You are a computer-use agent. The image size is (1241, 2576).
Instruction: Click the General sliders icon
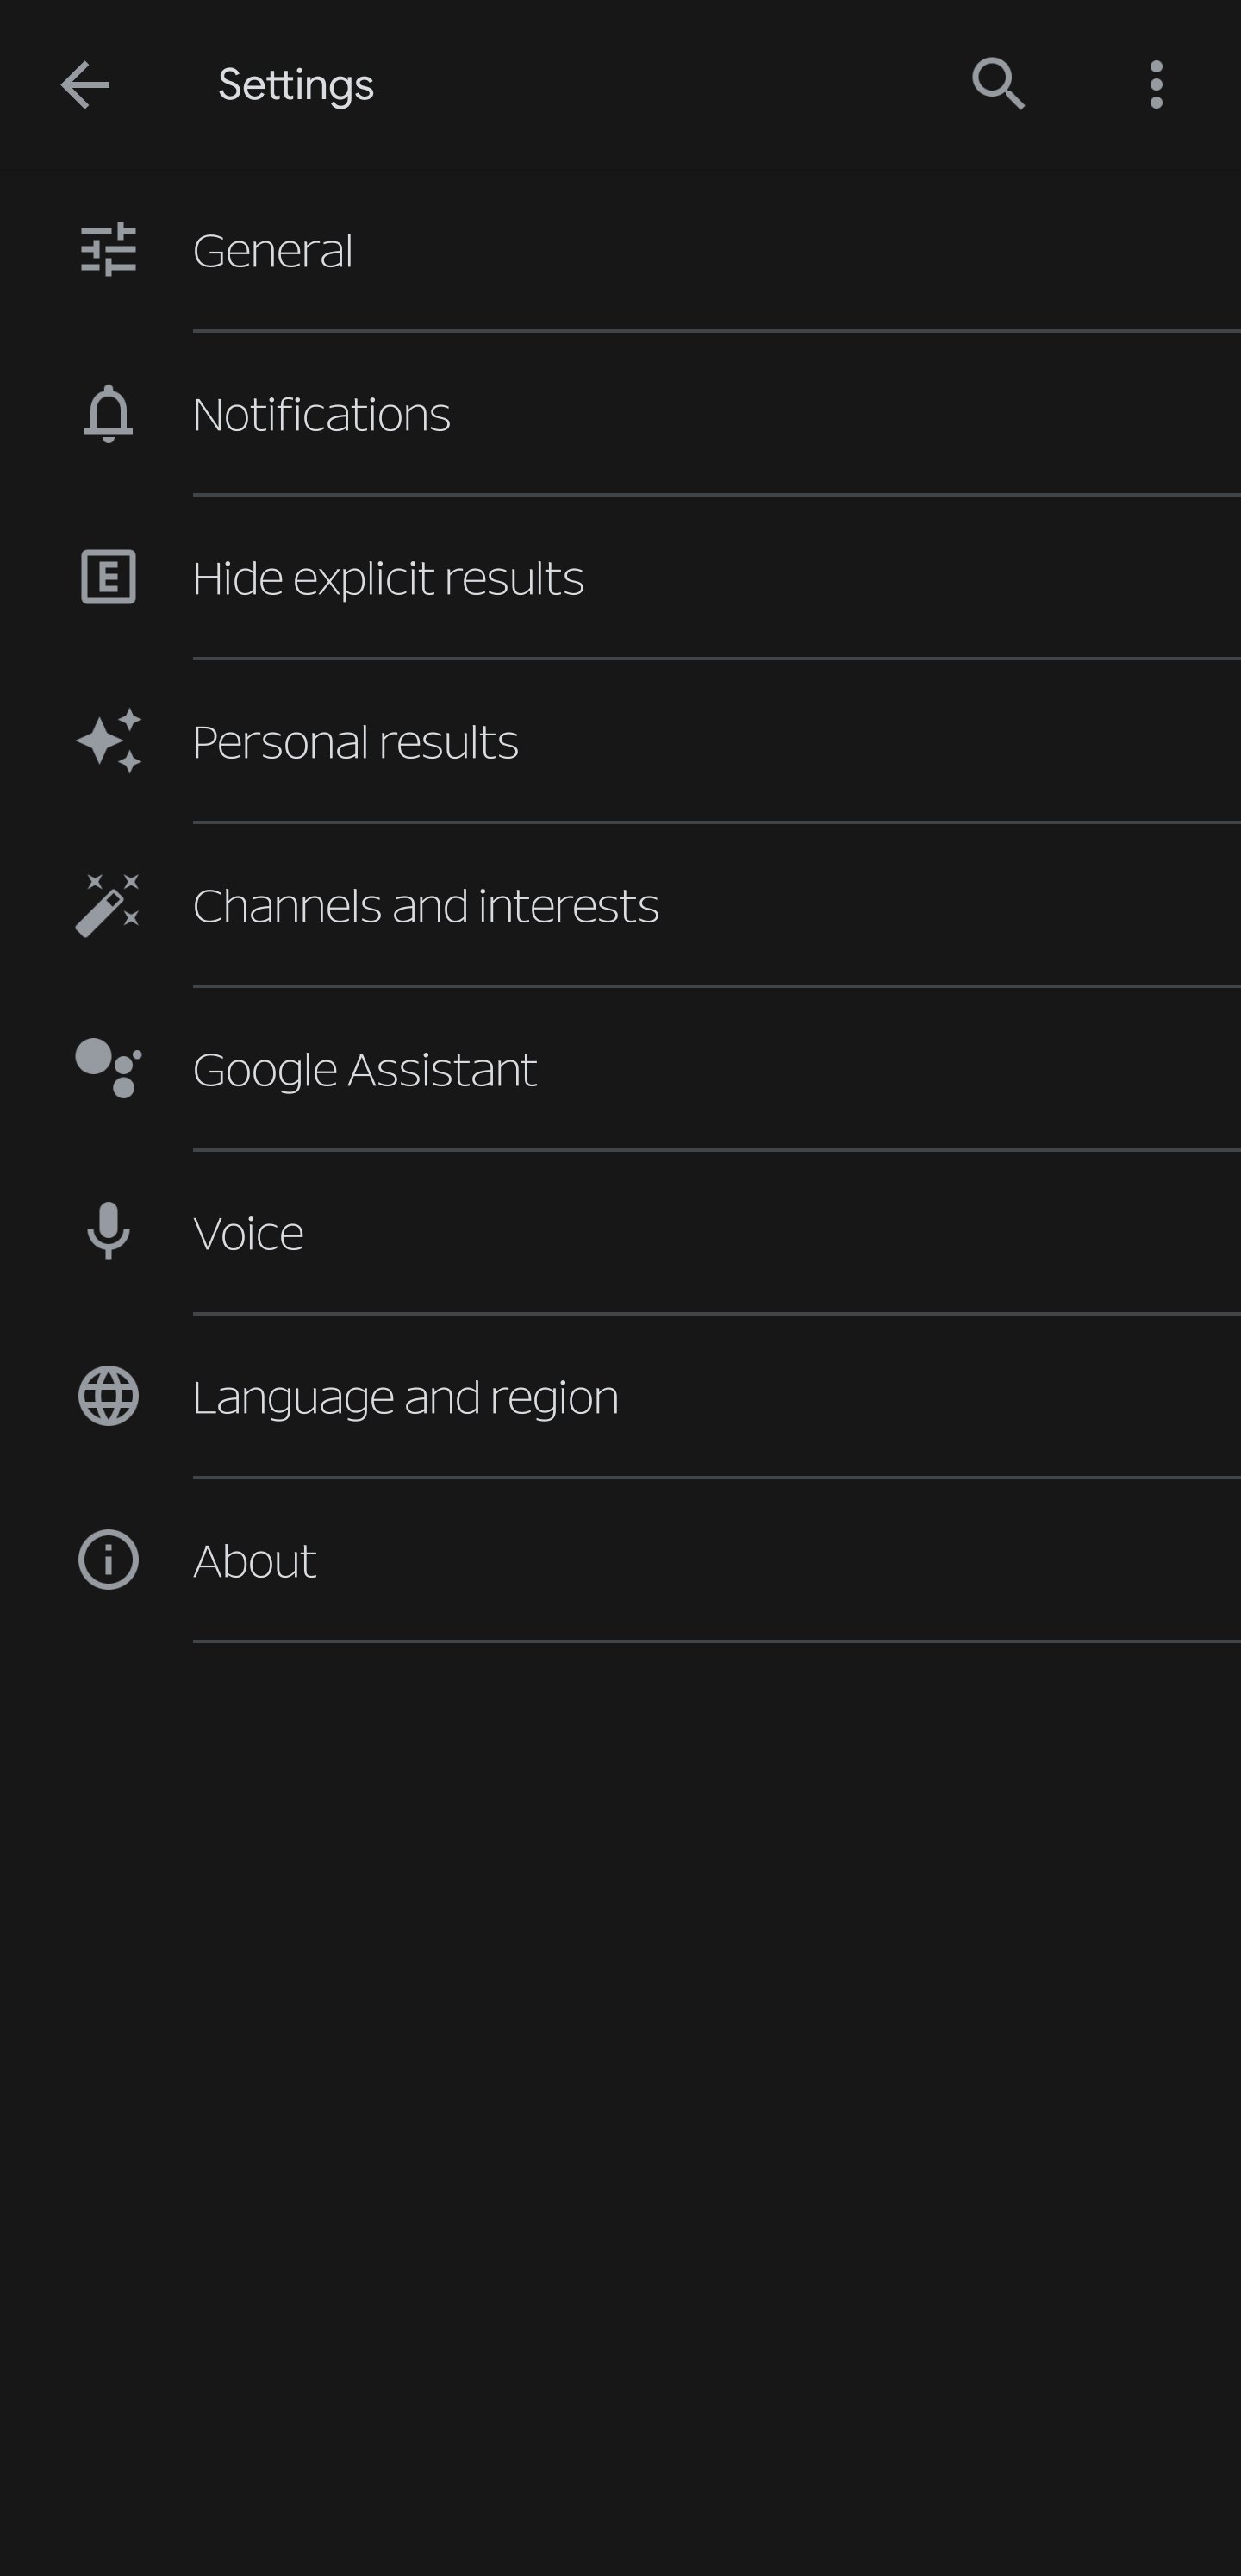108,249
